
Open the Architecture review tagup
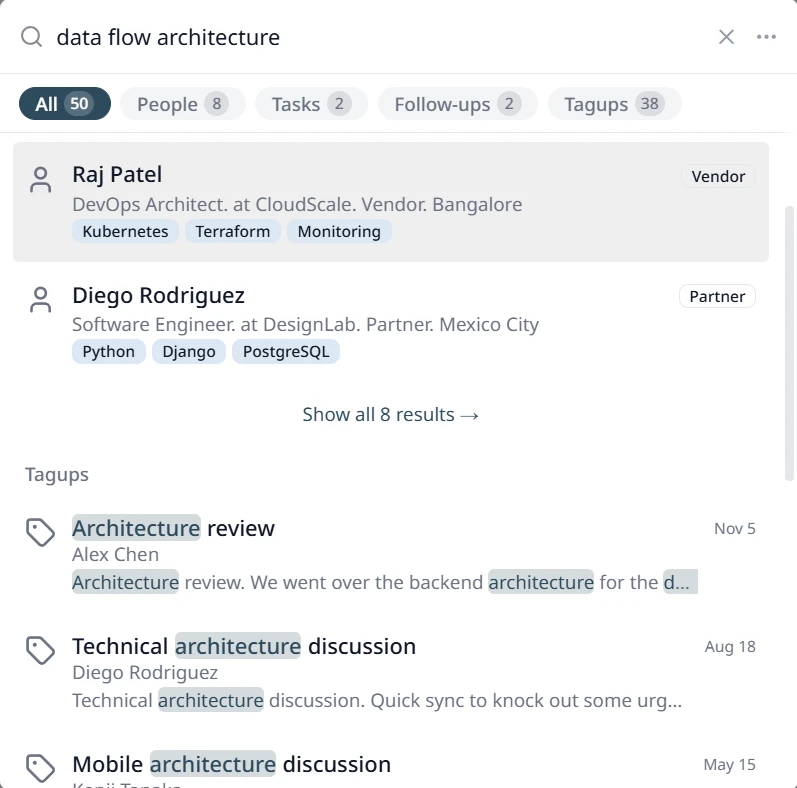coord(391,555)
